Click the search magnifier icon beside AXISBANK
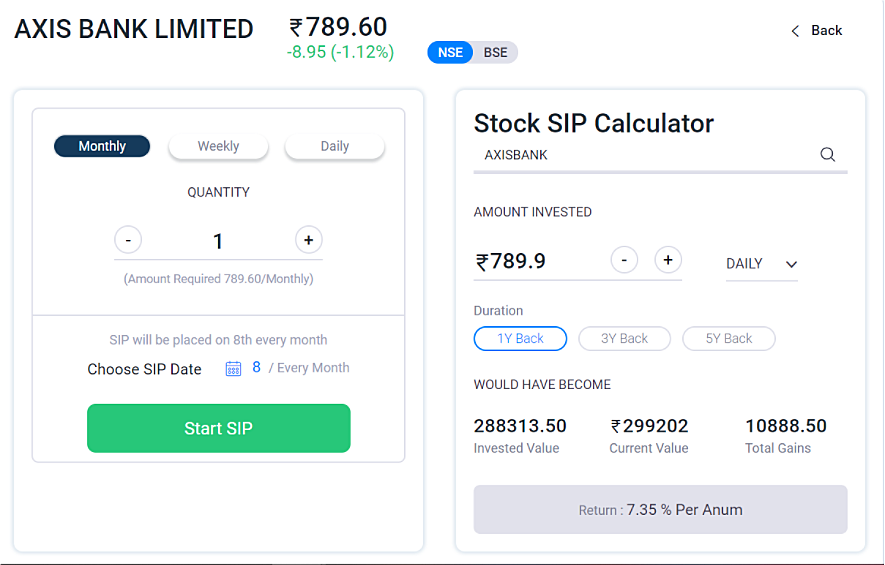 (x=827, y=154)
